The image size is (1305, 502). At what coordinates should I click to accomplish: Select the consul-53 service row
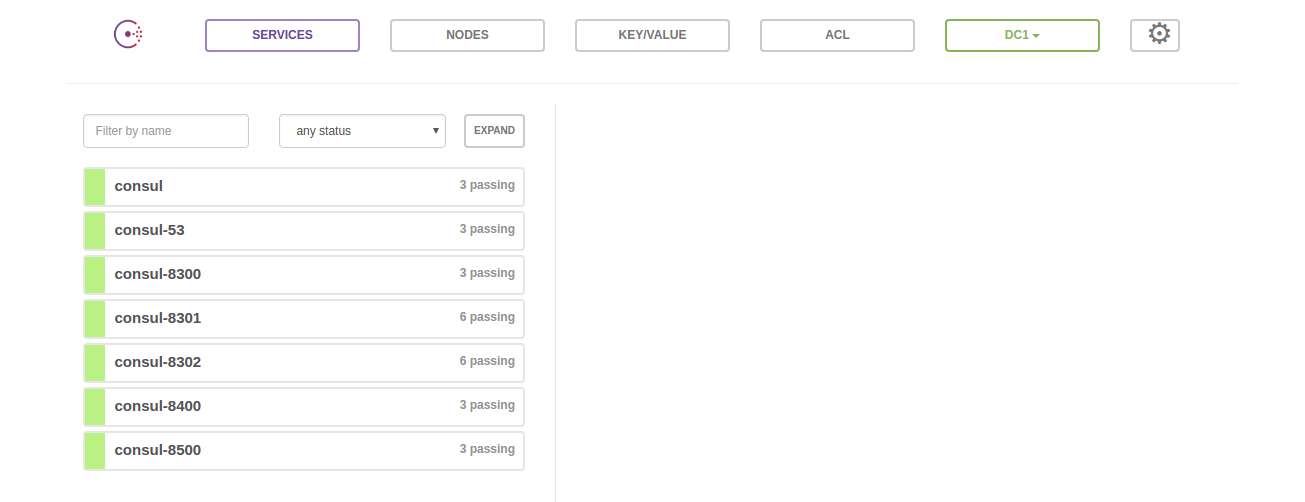point(304,231)
